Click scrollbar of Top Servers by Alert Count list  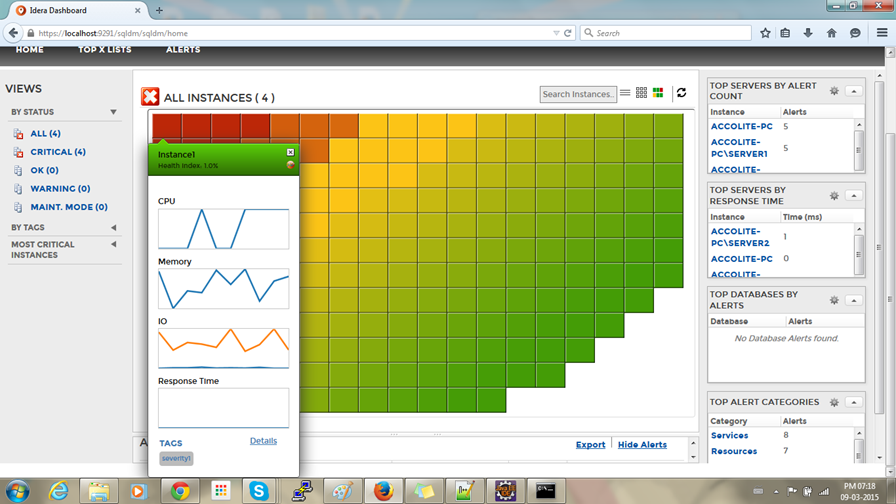click(x=858, y=146)
